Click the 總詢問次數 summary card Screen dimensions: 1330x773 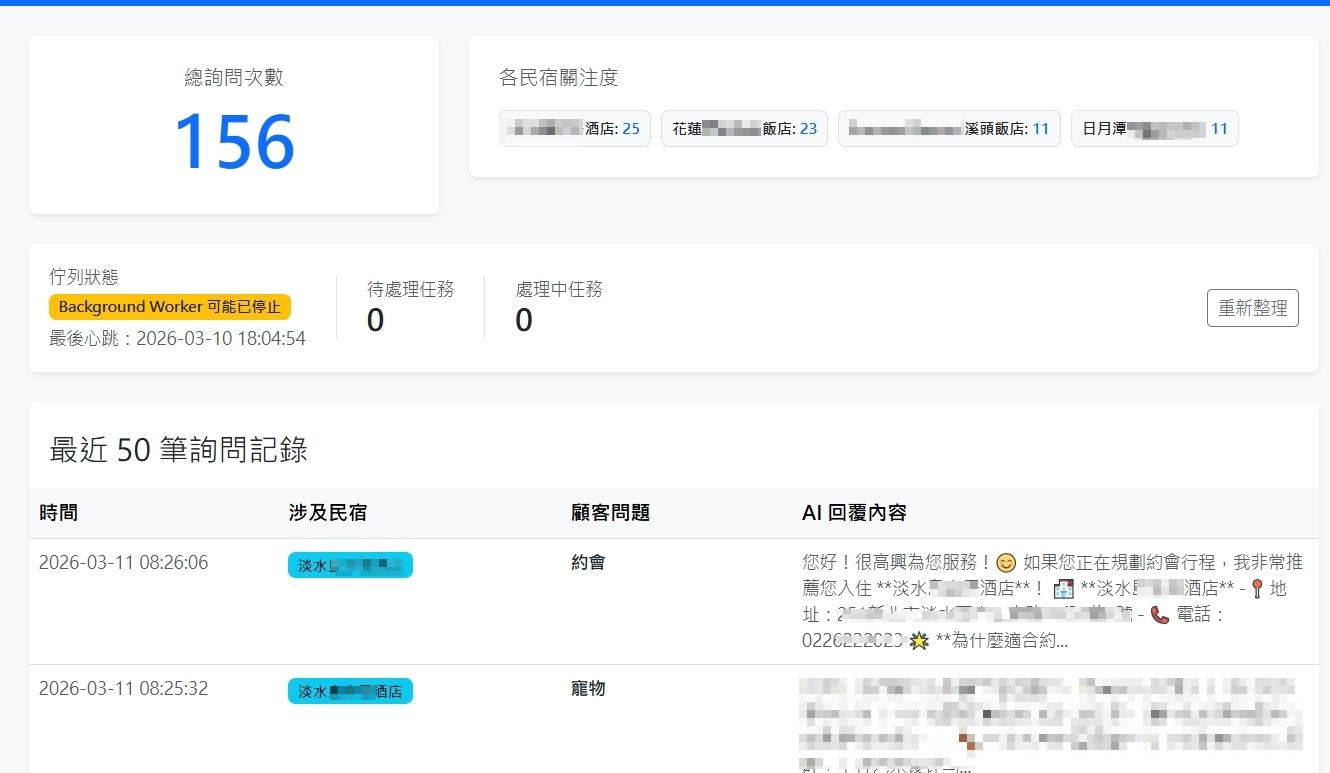click(x=233, y=123)
